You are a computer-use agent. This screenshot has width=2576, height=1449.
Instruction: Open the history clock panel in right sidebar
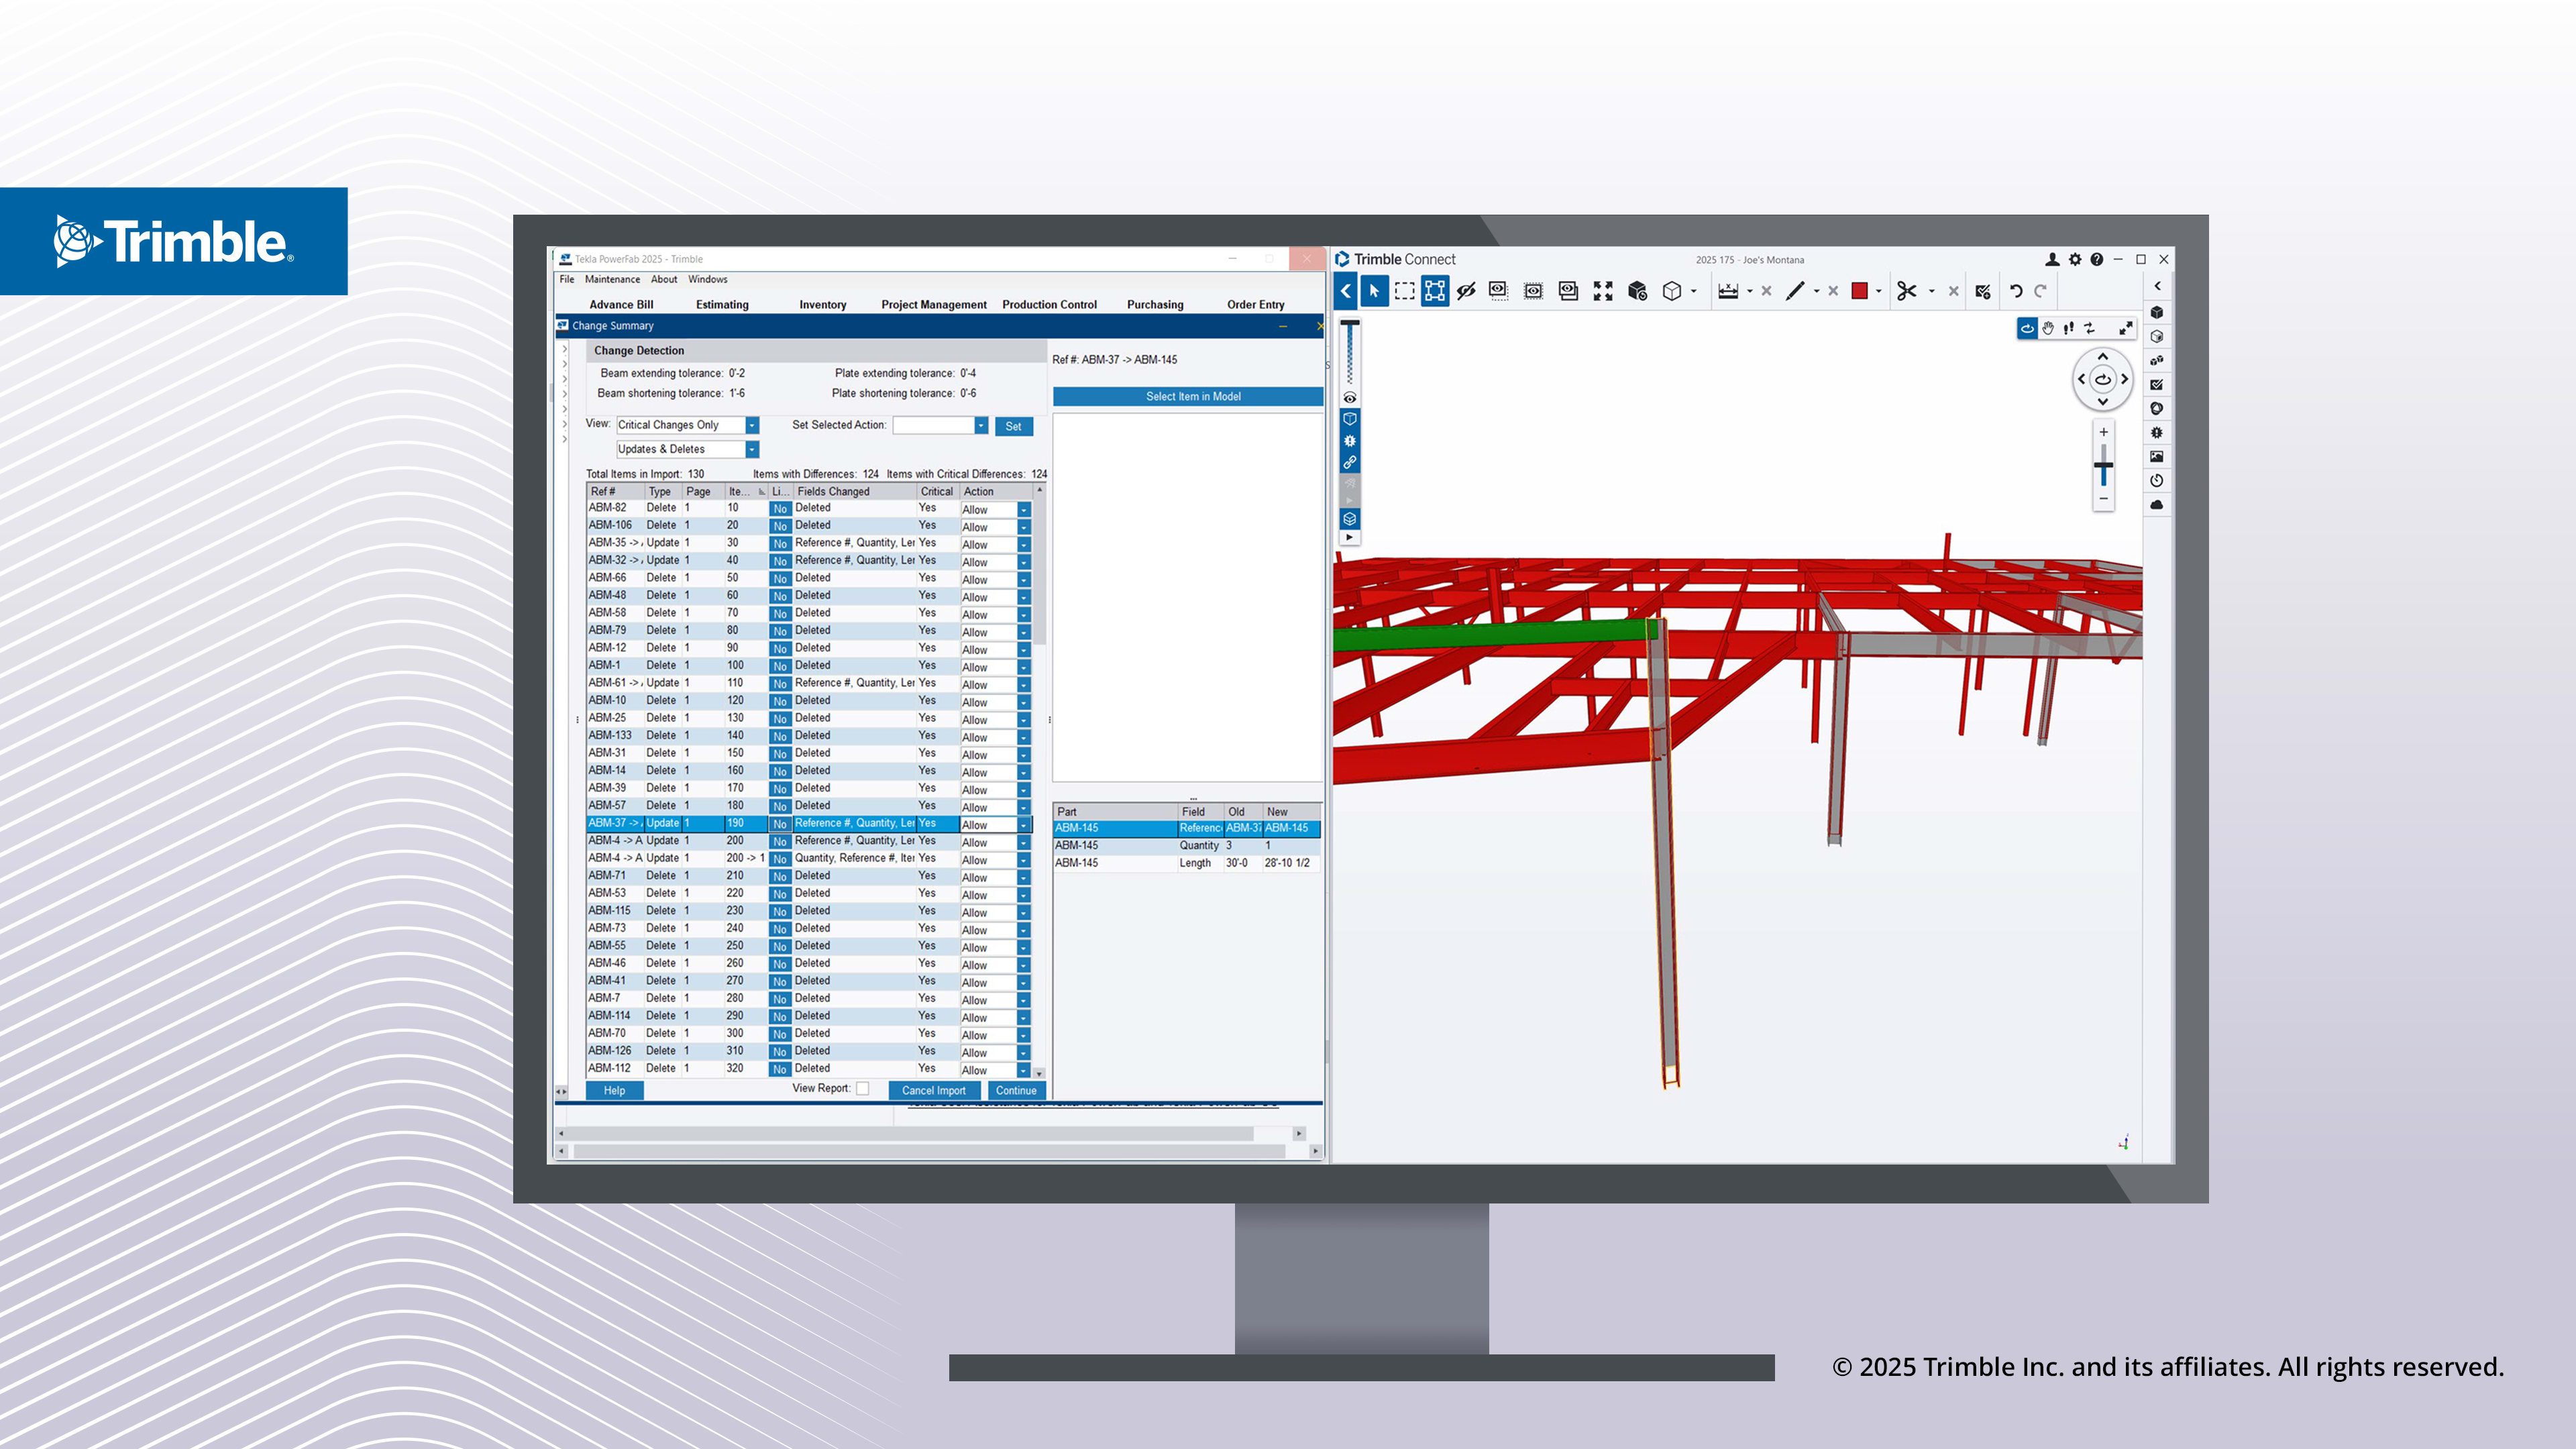(2157, 480)
